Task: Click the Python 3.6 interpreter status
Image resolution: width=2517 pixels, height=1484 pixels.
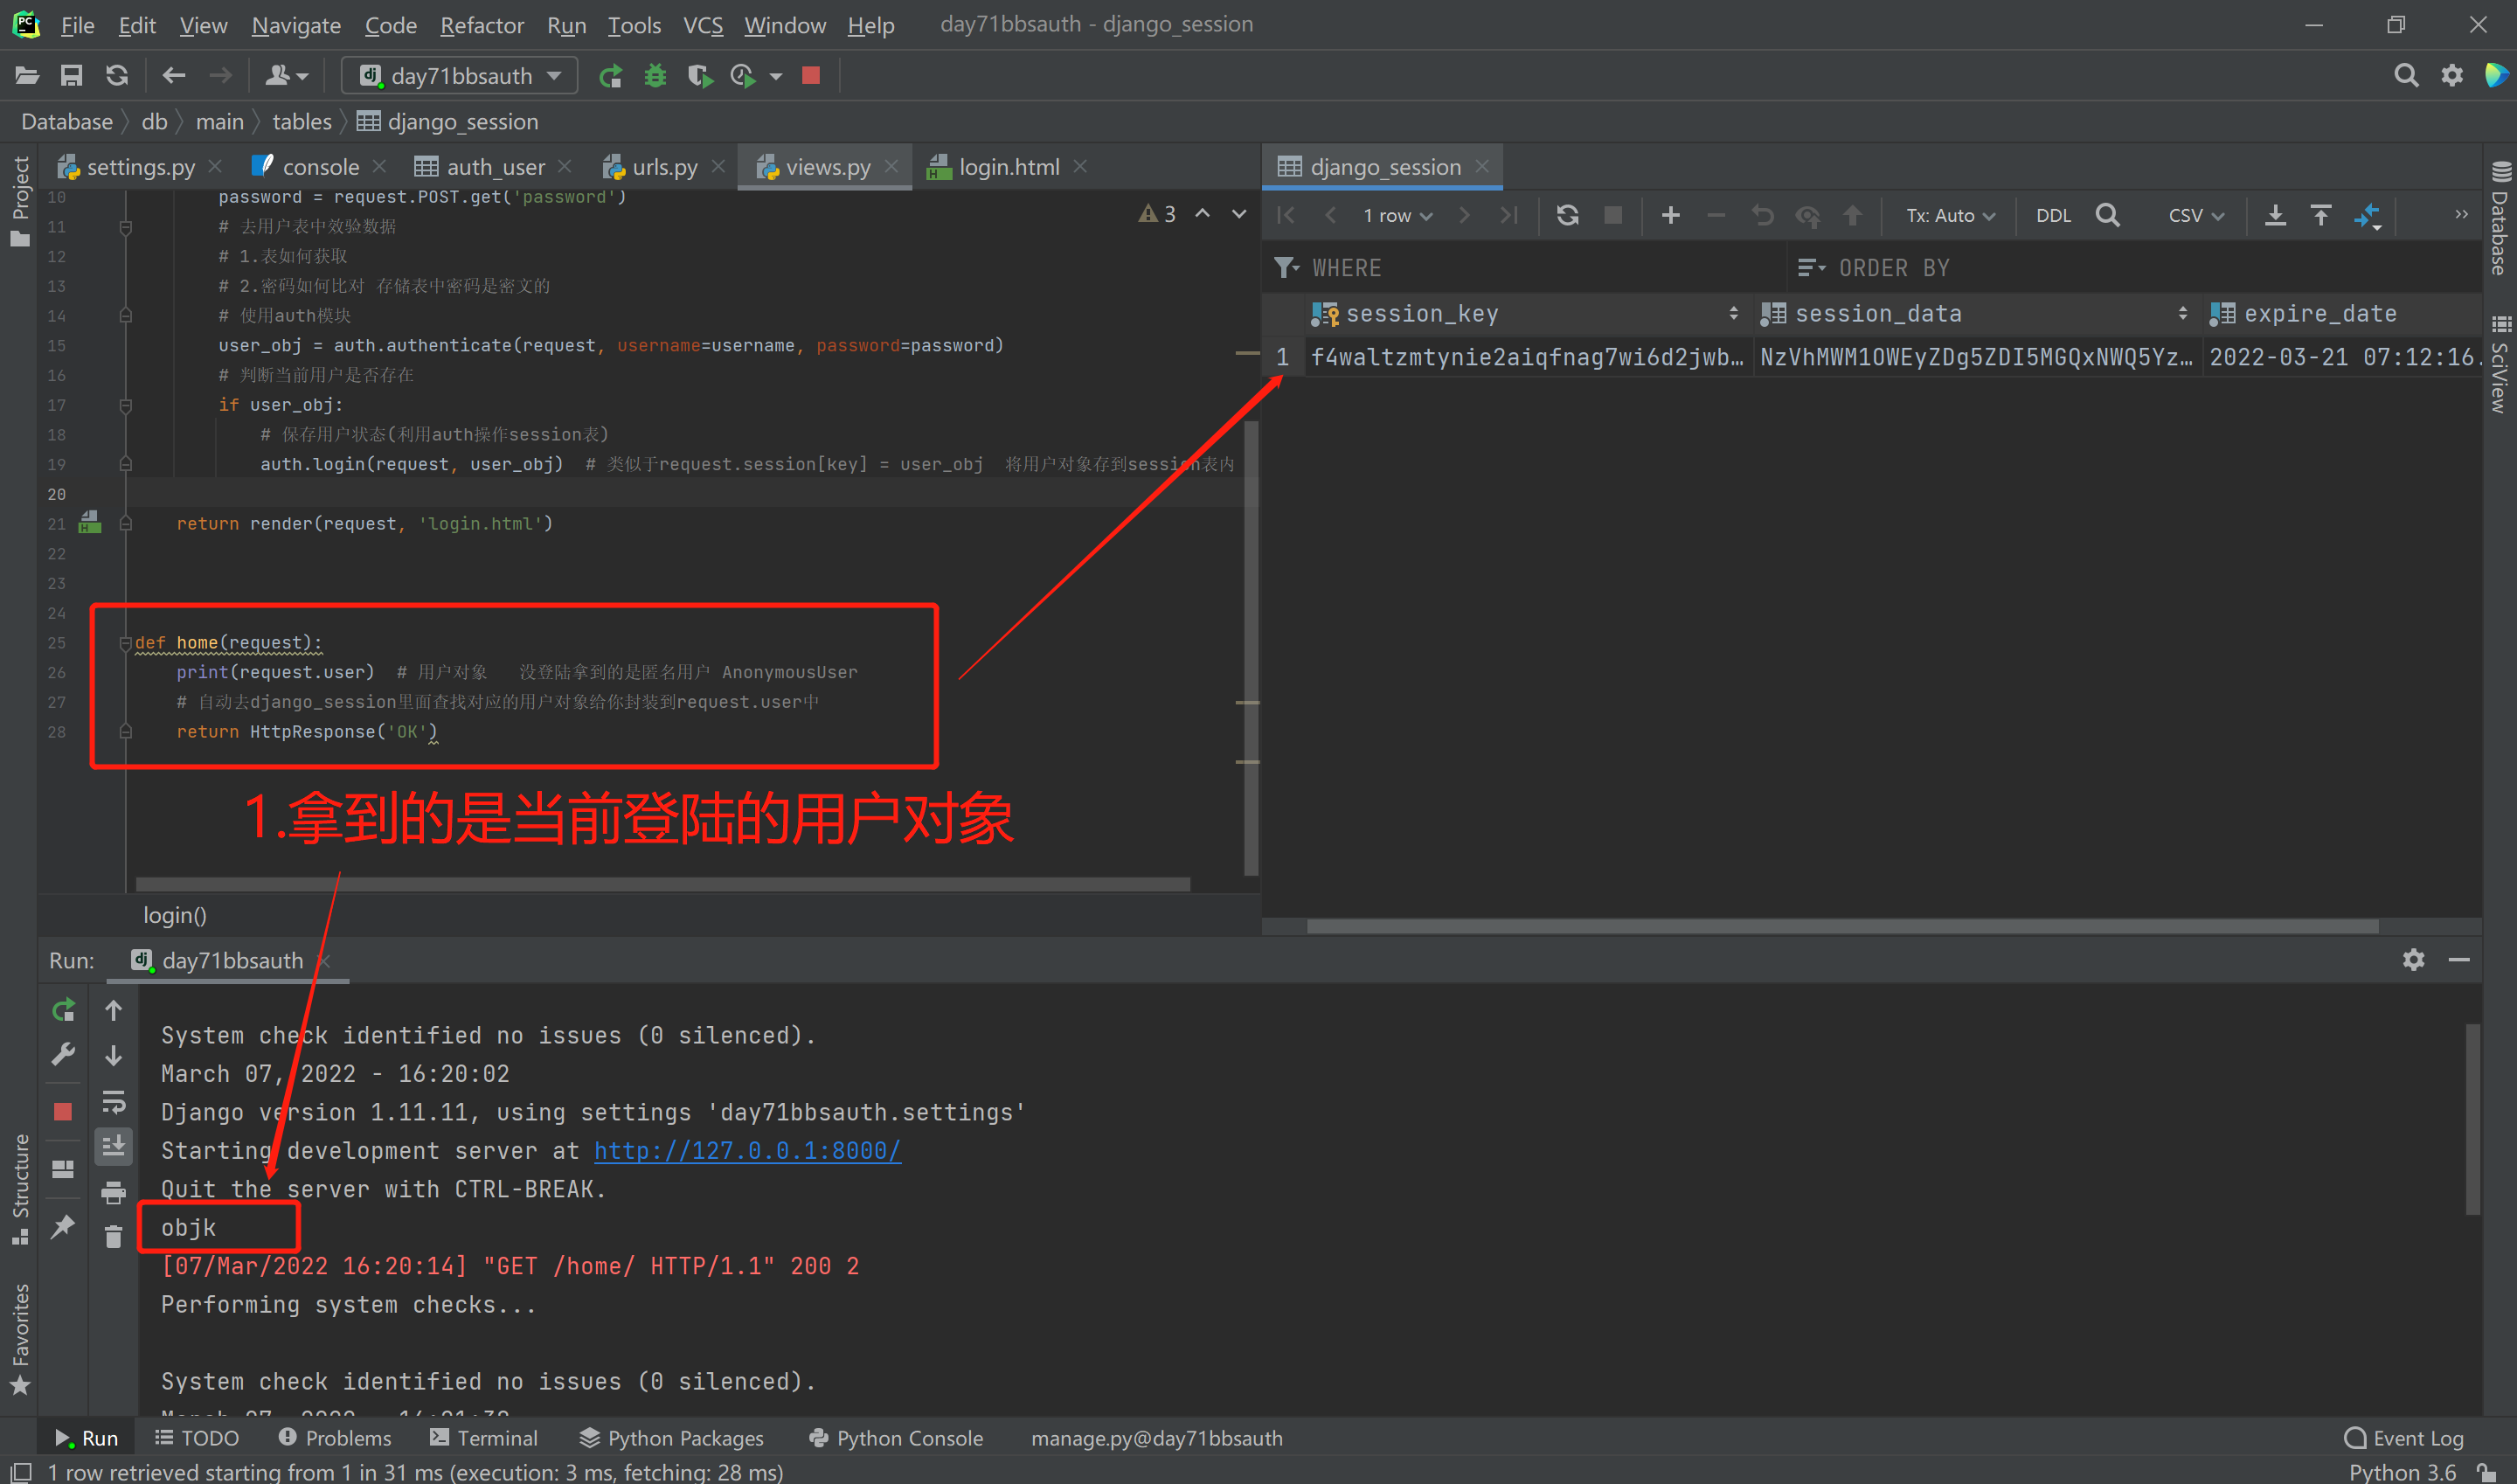Action: click(2402, 1471)
